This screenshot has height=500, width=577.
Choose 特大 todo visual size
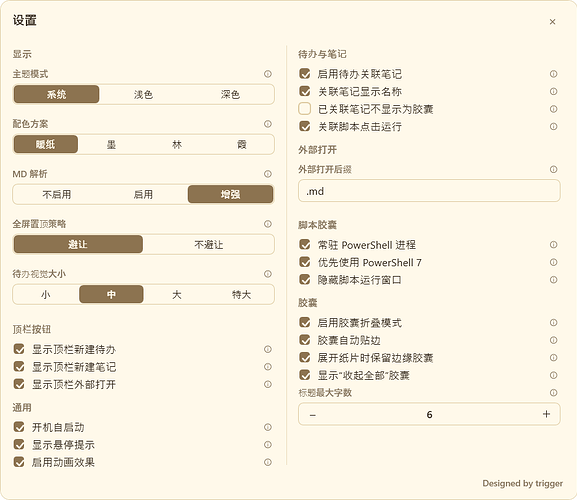click(x=241, y=294)
